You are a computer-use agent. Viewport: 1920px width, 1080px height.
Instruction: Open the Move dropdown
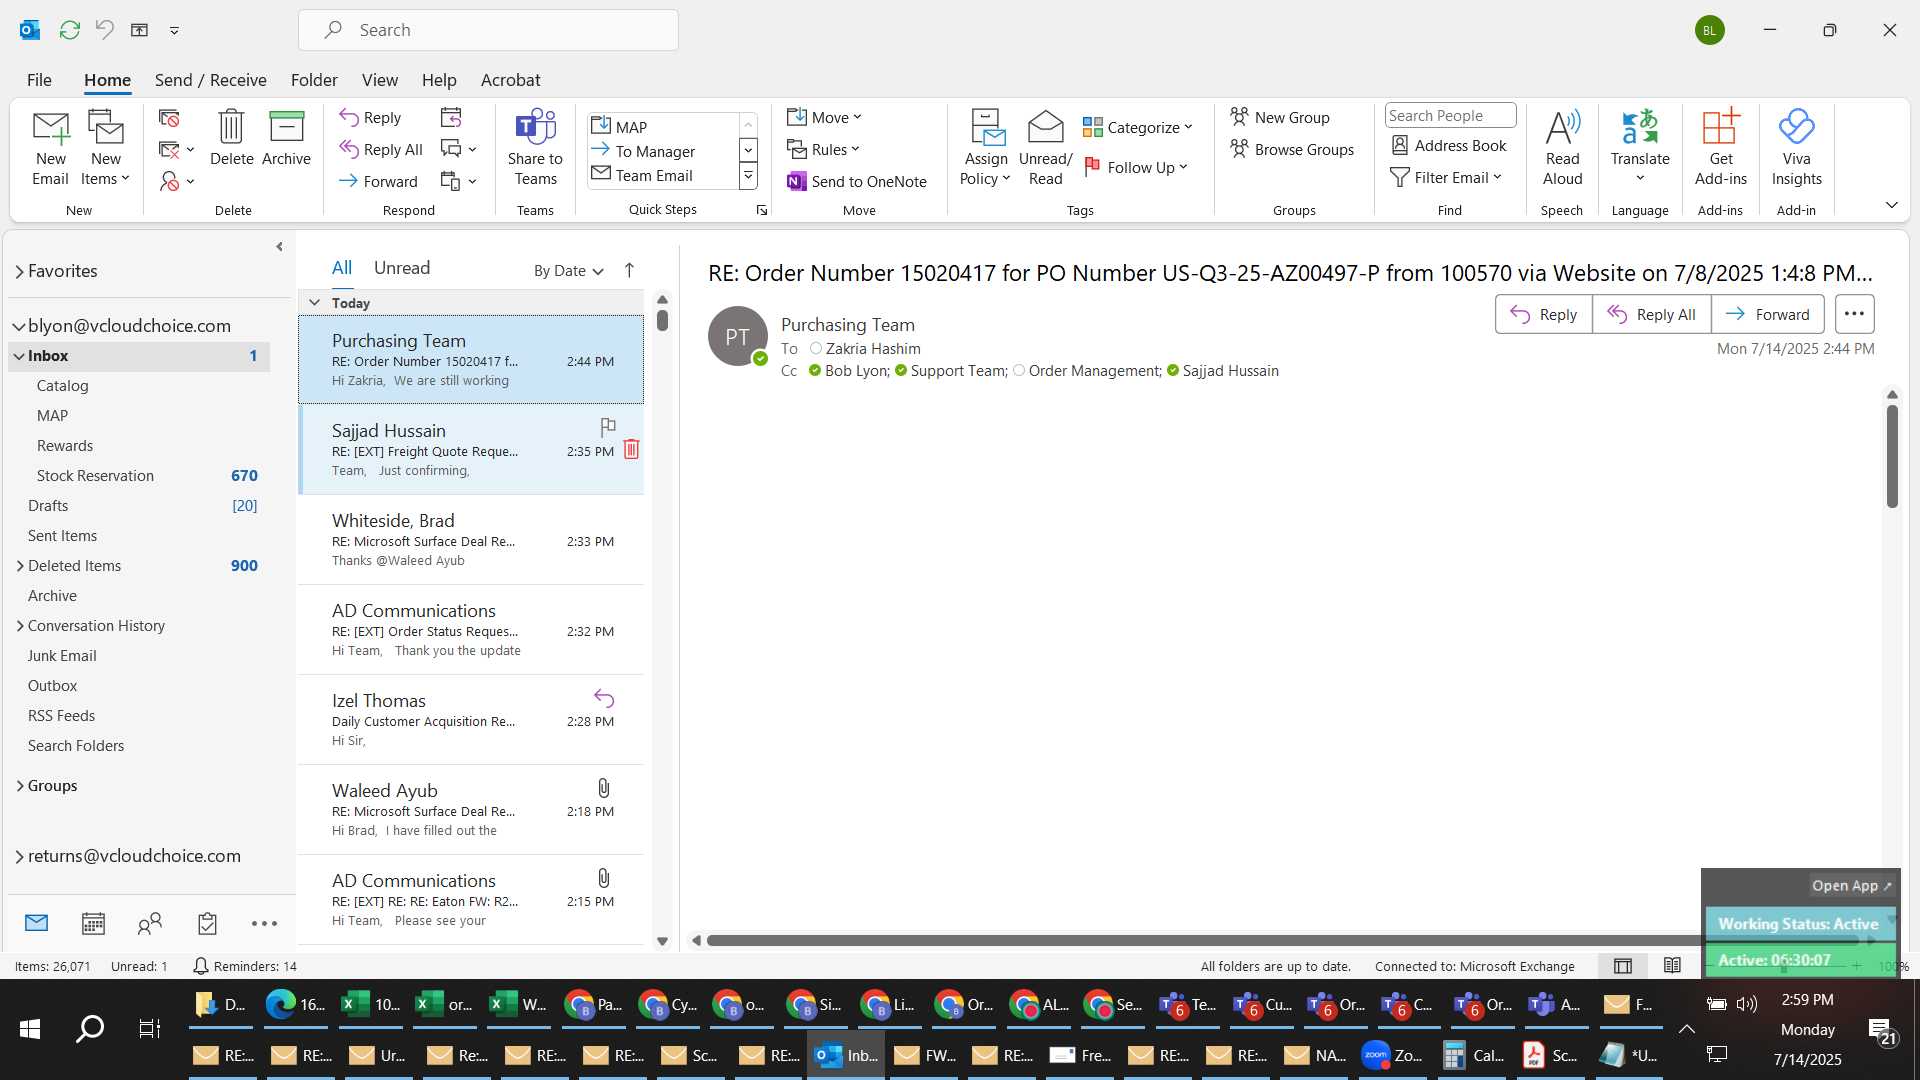824,117
